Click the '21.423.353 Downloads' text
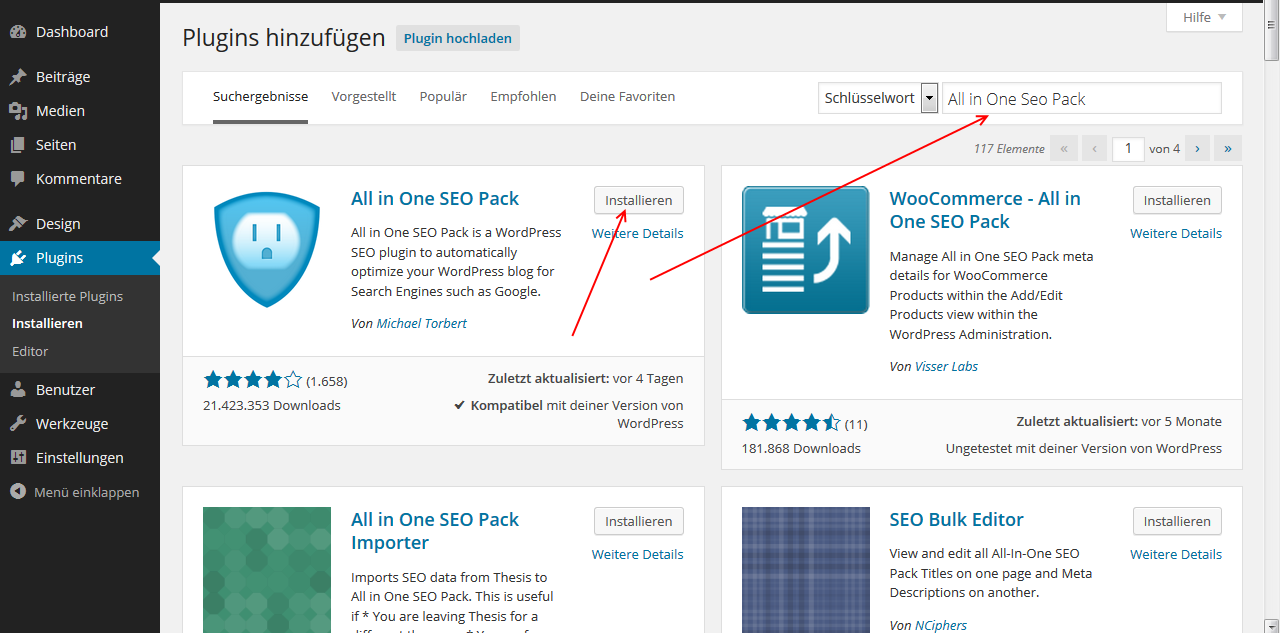The image size is (1280, 633). 271,405
